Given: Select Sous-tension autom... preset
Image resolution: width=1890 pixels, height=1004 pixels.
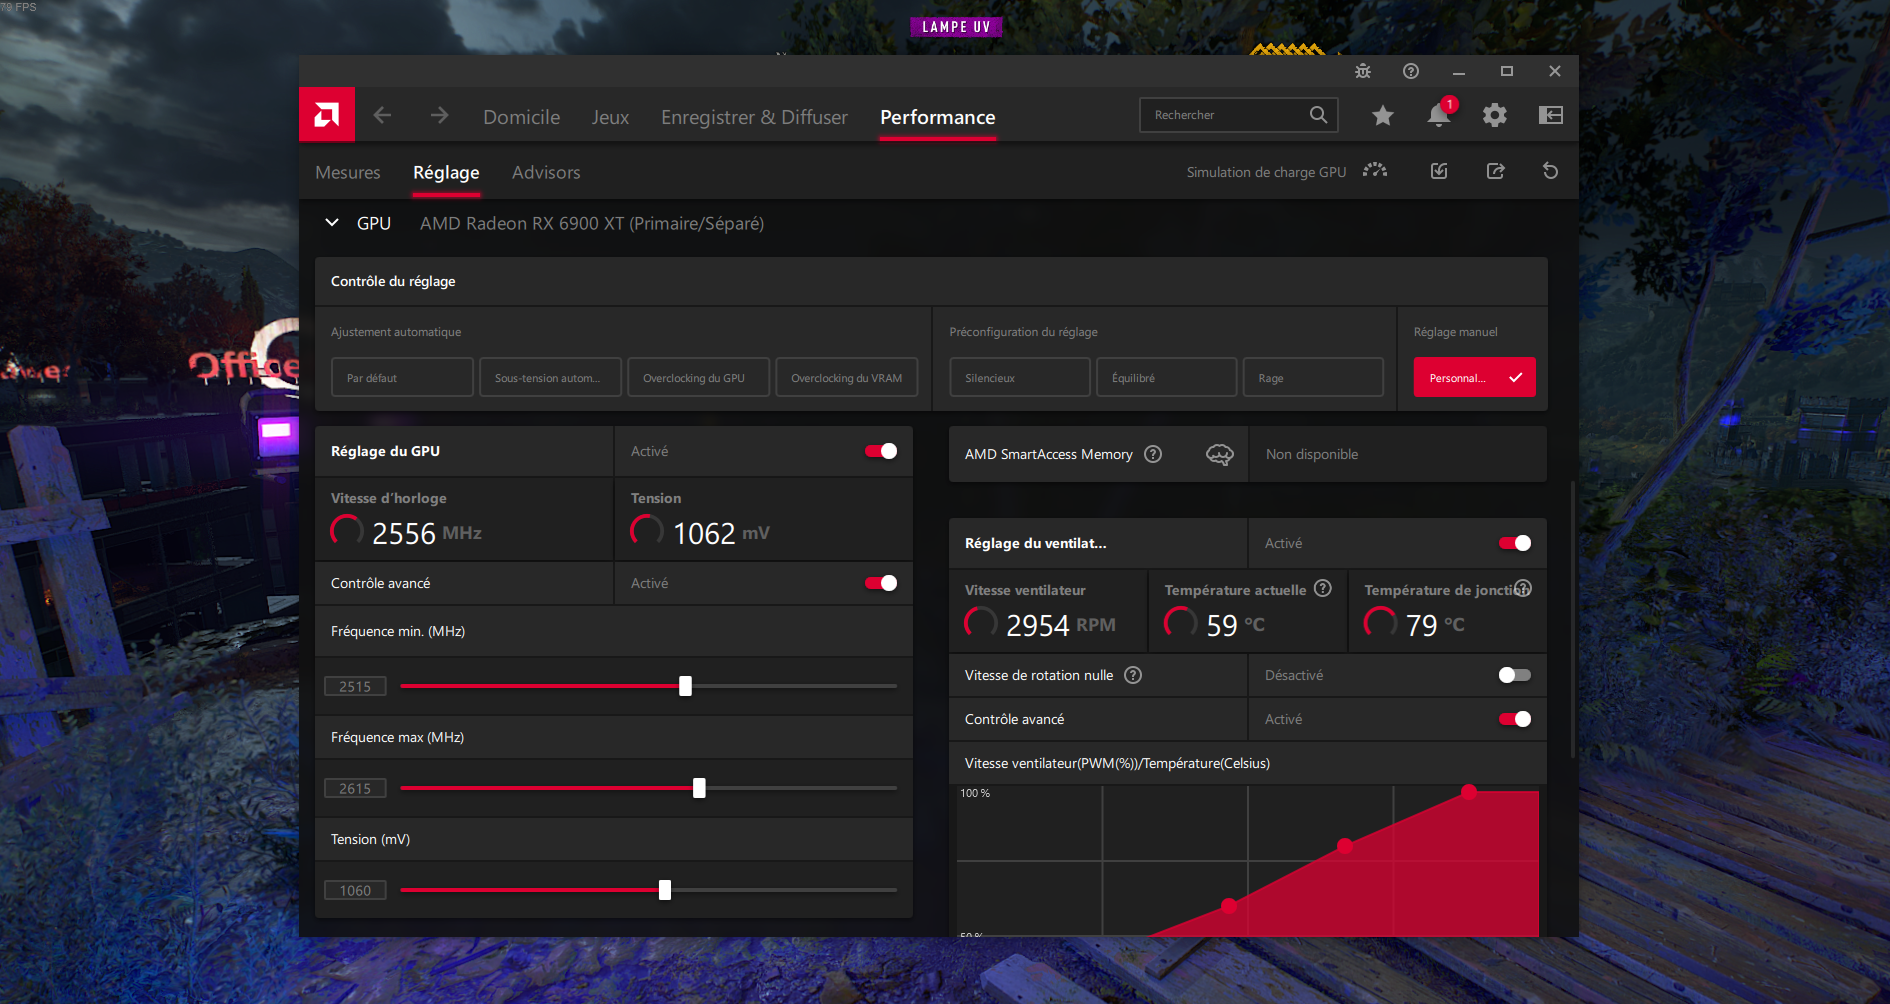Looking at the screenshot, I should pos(550,378).
